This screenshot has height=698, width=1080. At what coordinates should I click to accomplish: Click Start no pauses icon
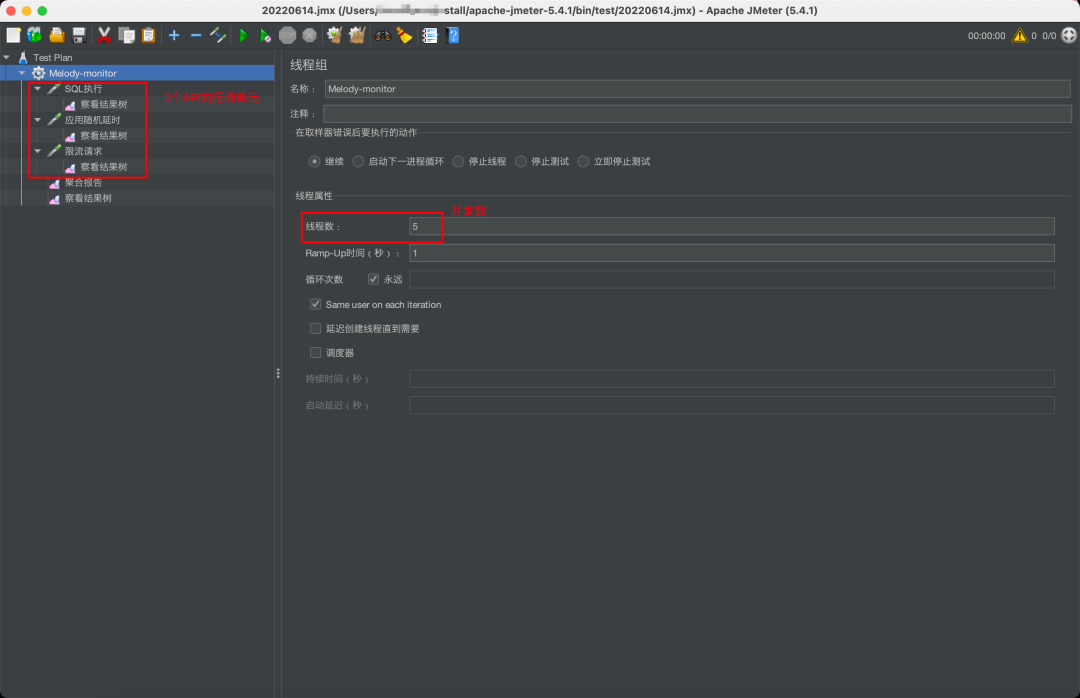(x=265, y=35)
